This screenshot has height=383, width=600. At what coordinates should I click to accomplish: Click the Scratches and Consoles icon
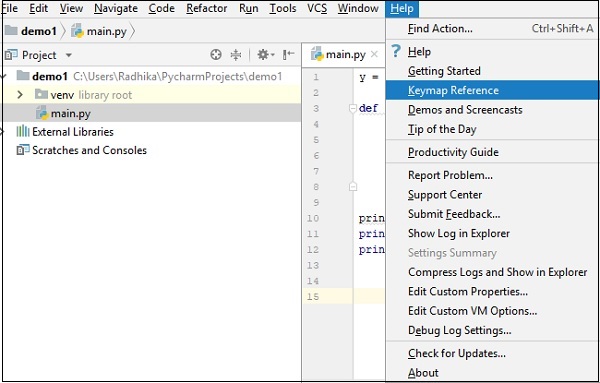[x=23, y=150]
